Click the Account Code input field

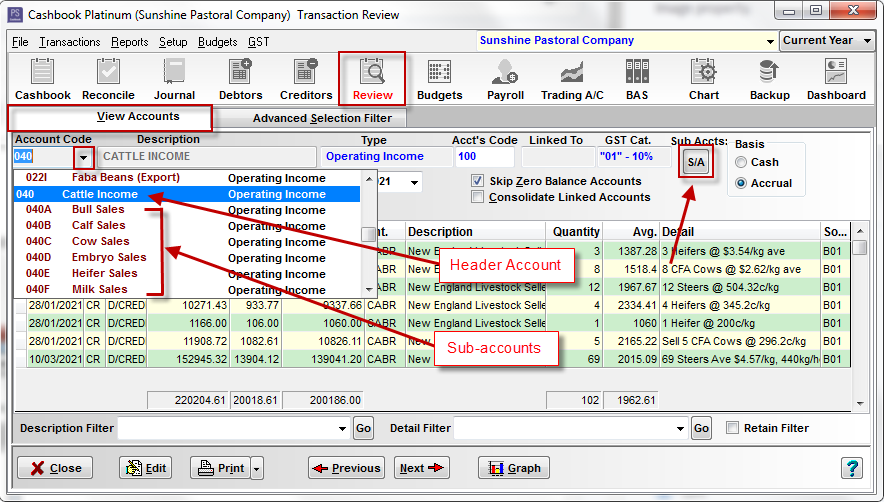[x=43, y=157]
